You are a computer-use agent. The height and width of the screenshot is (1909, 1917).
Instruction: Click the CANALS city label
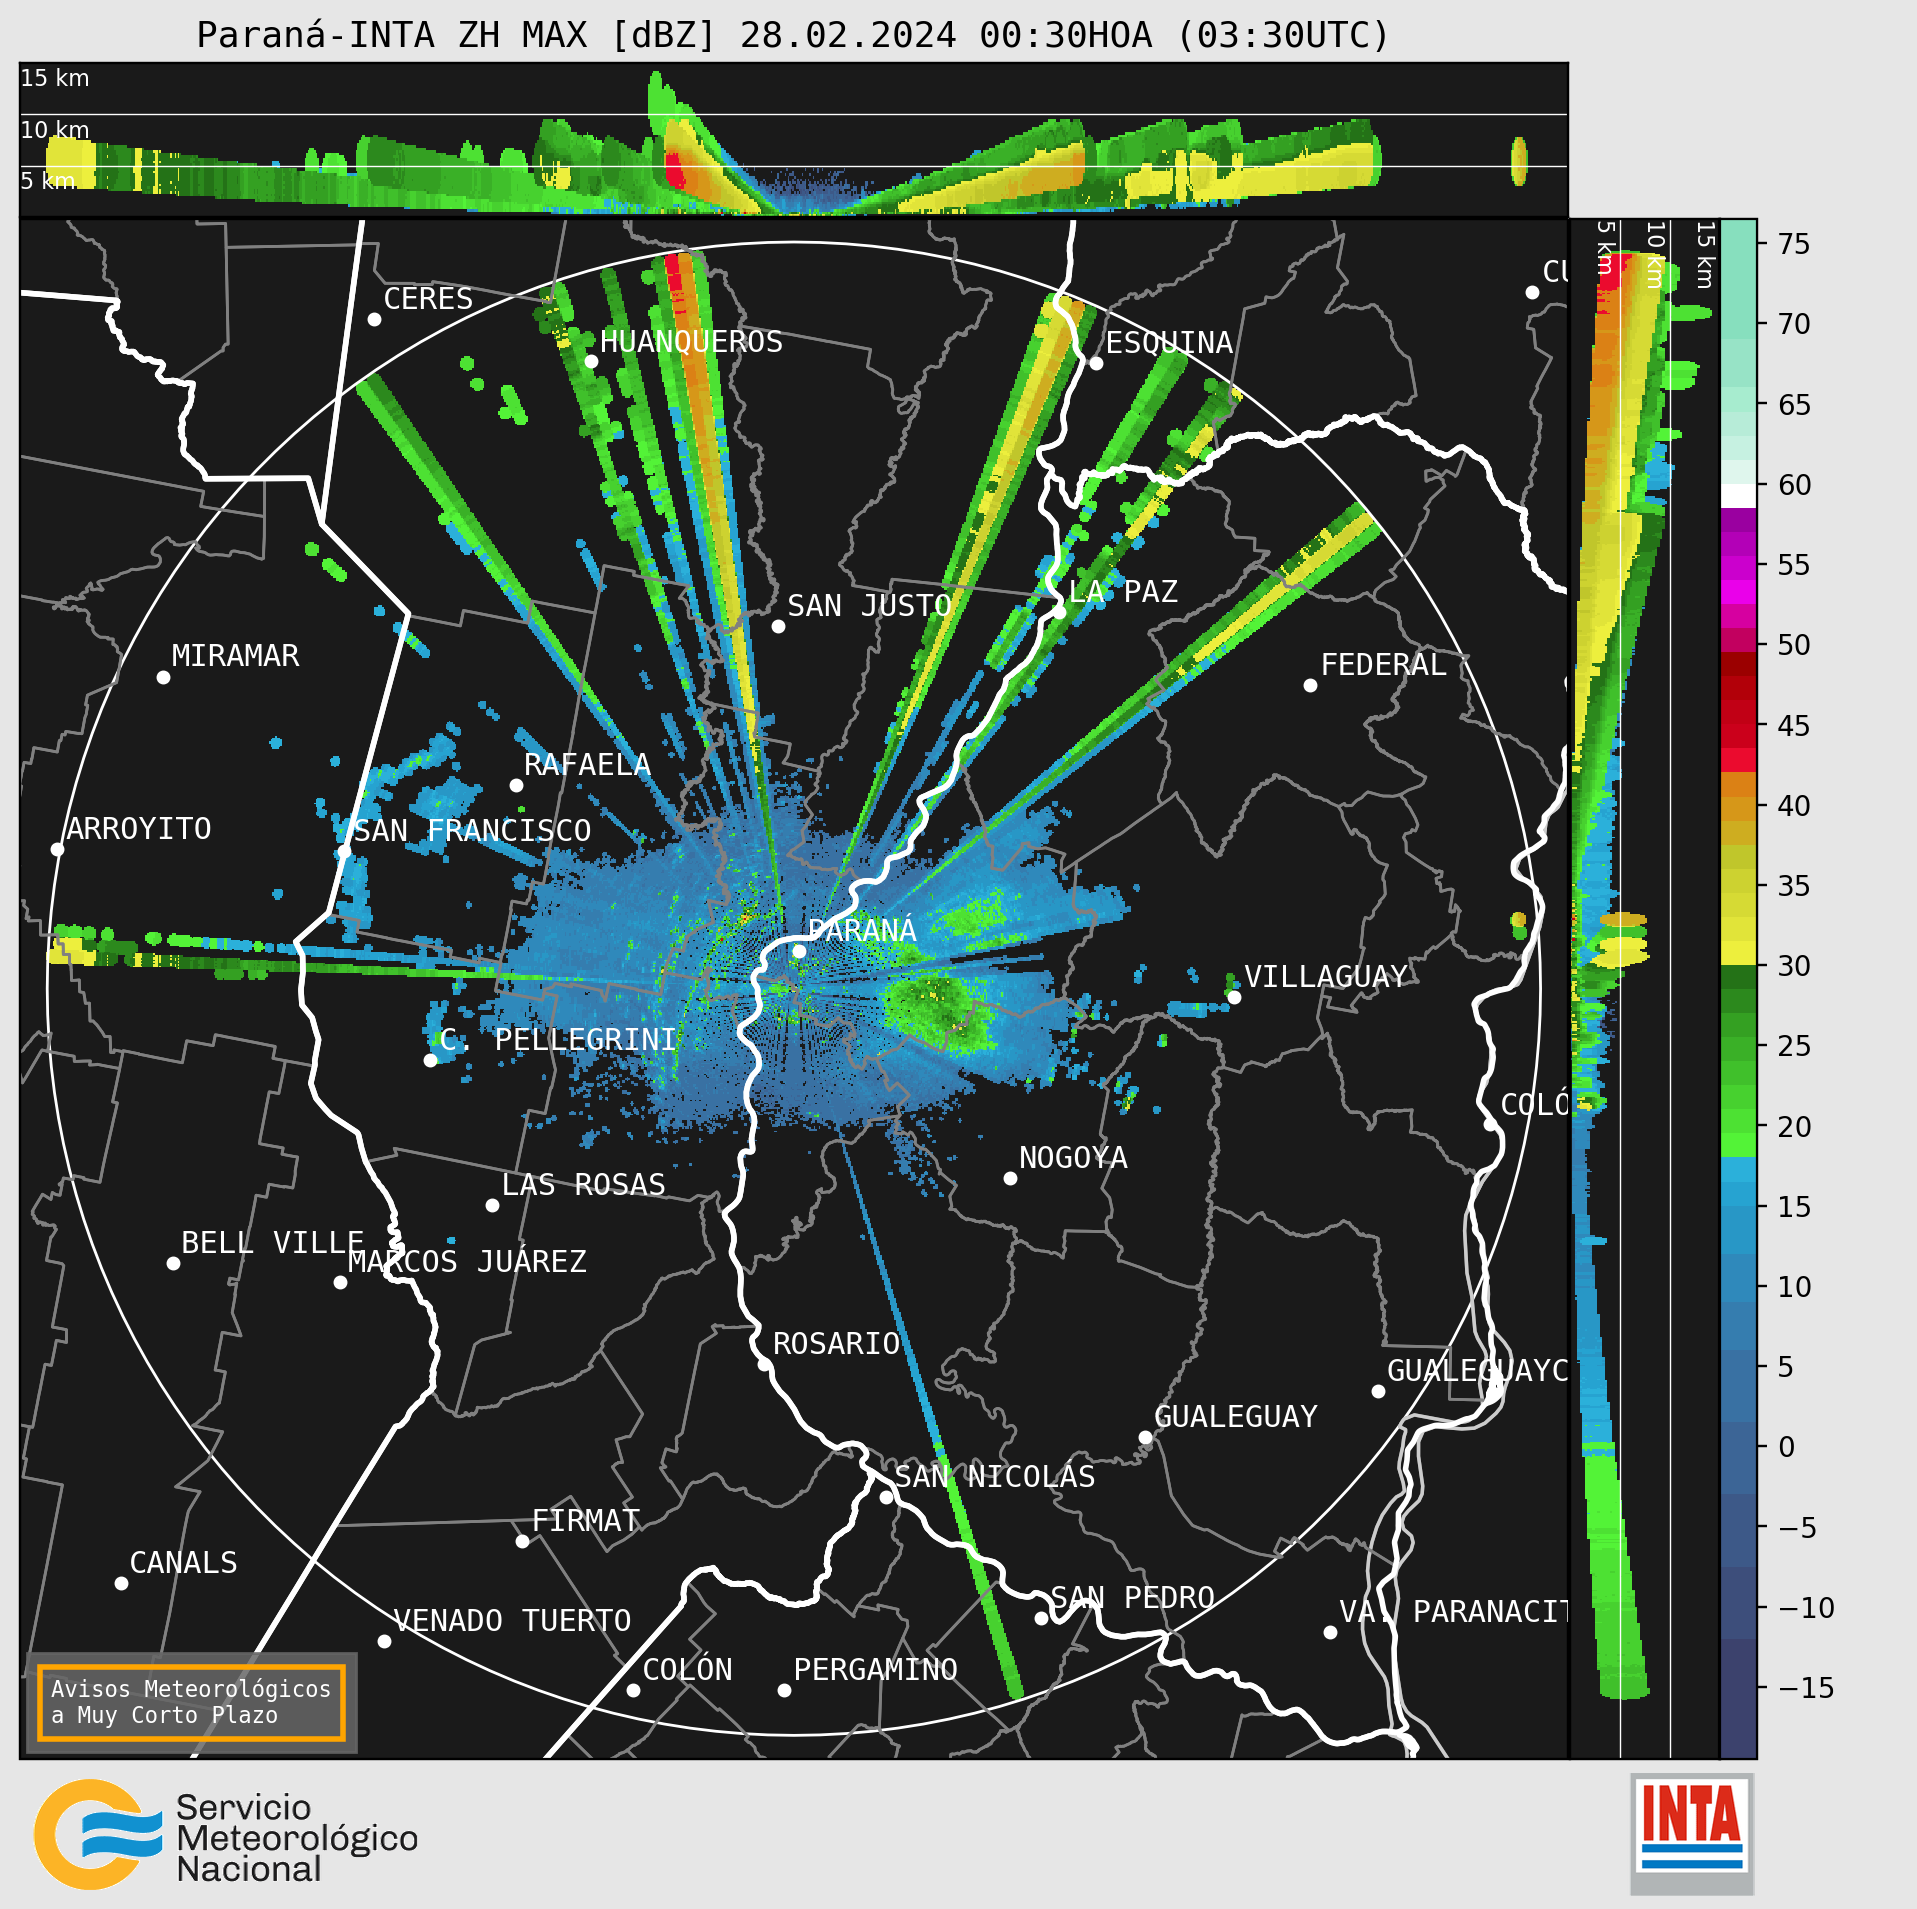coord(183,1563)
